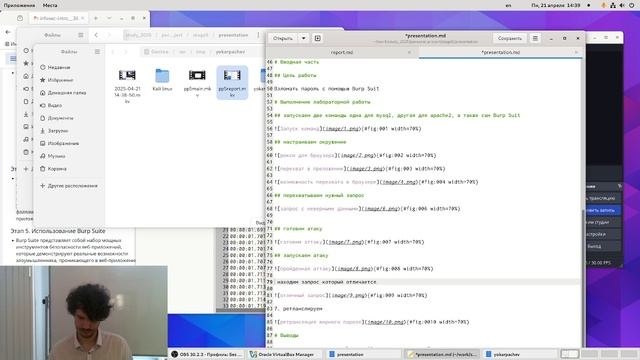Click the streaming button in OBS controls
The image size is (640, 360).
(x=602, y=198)
